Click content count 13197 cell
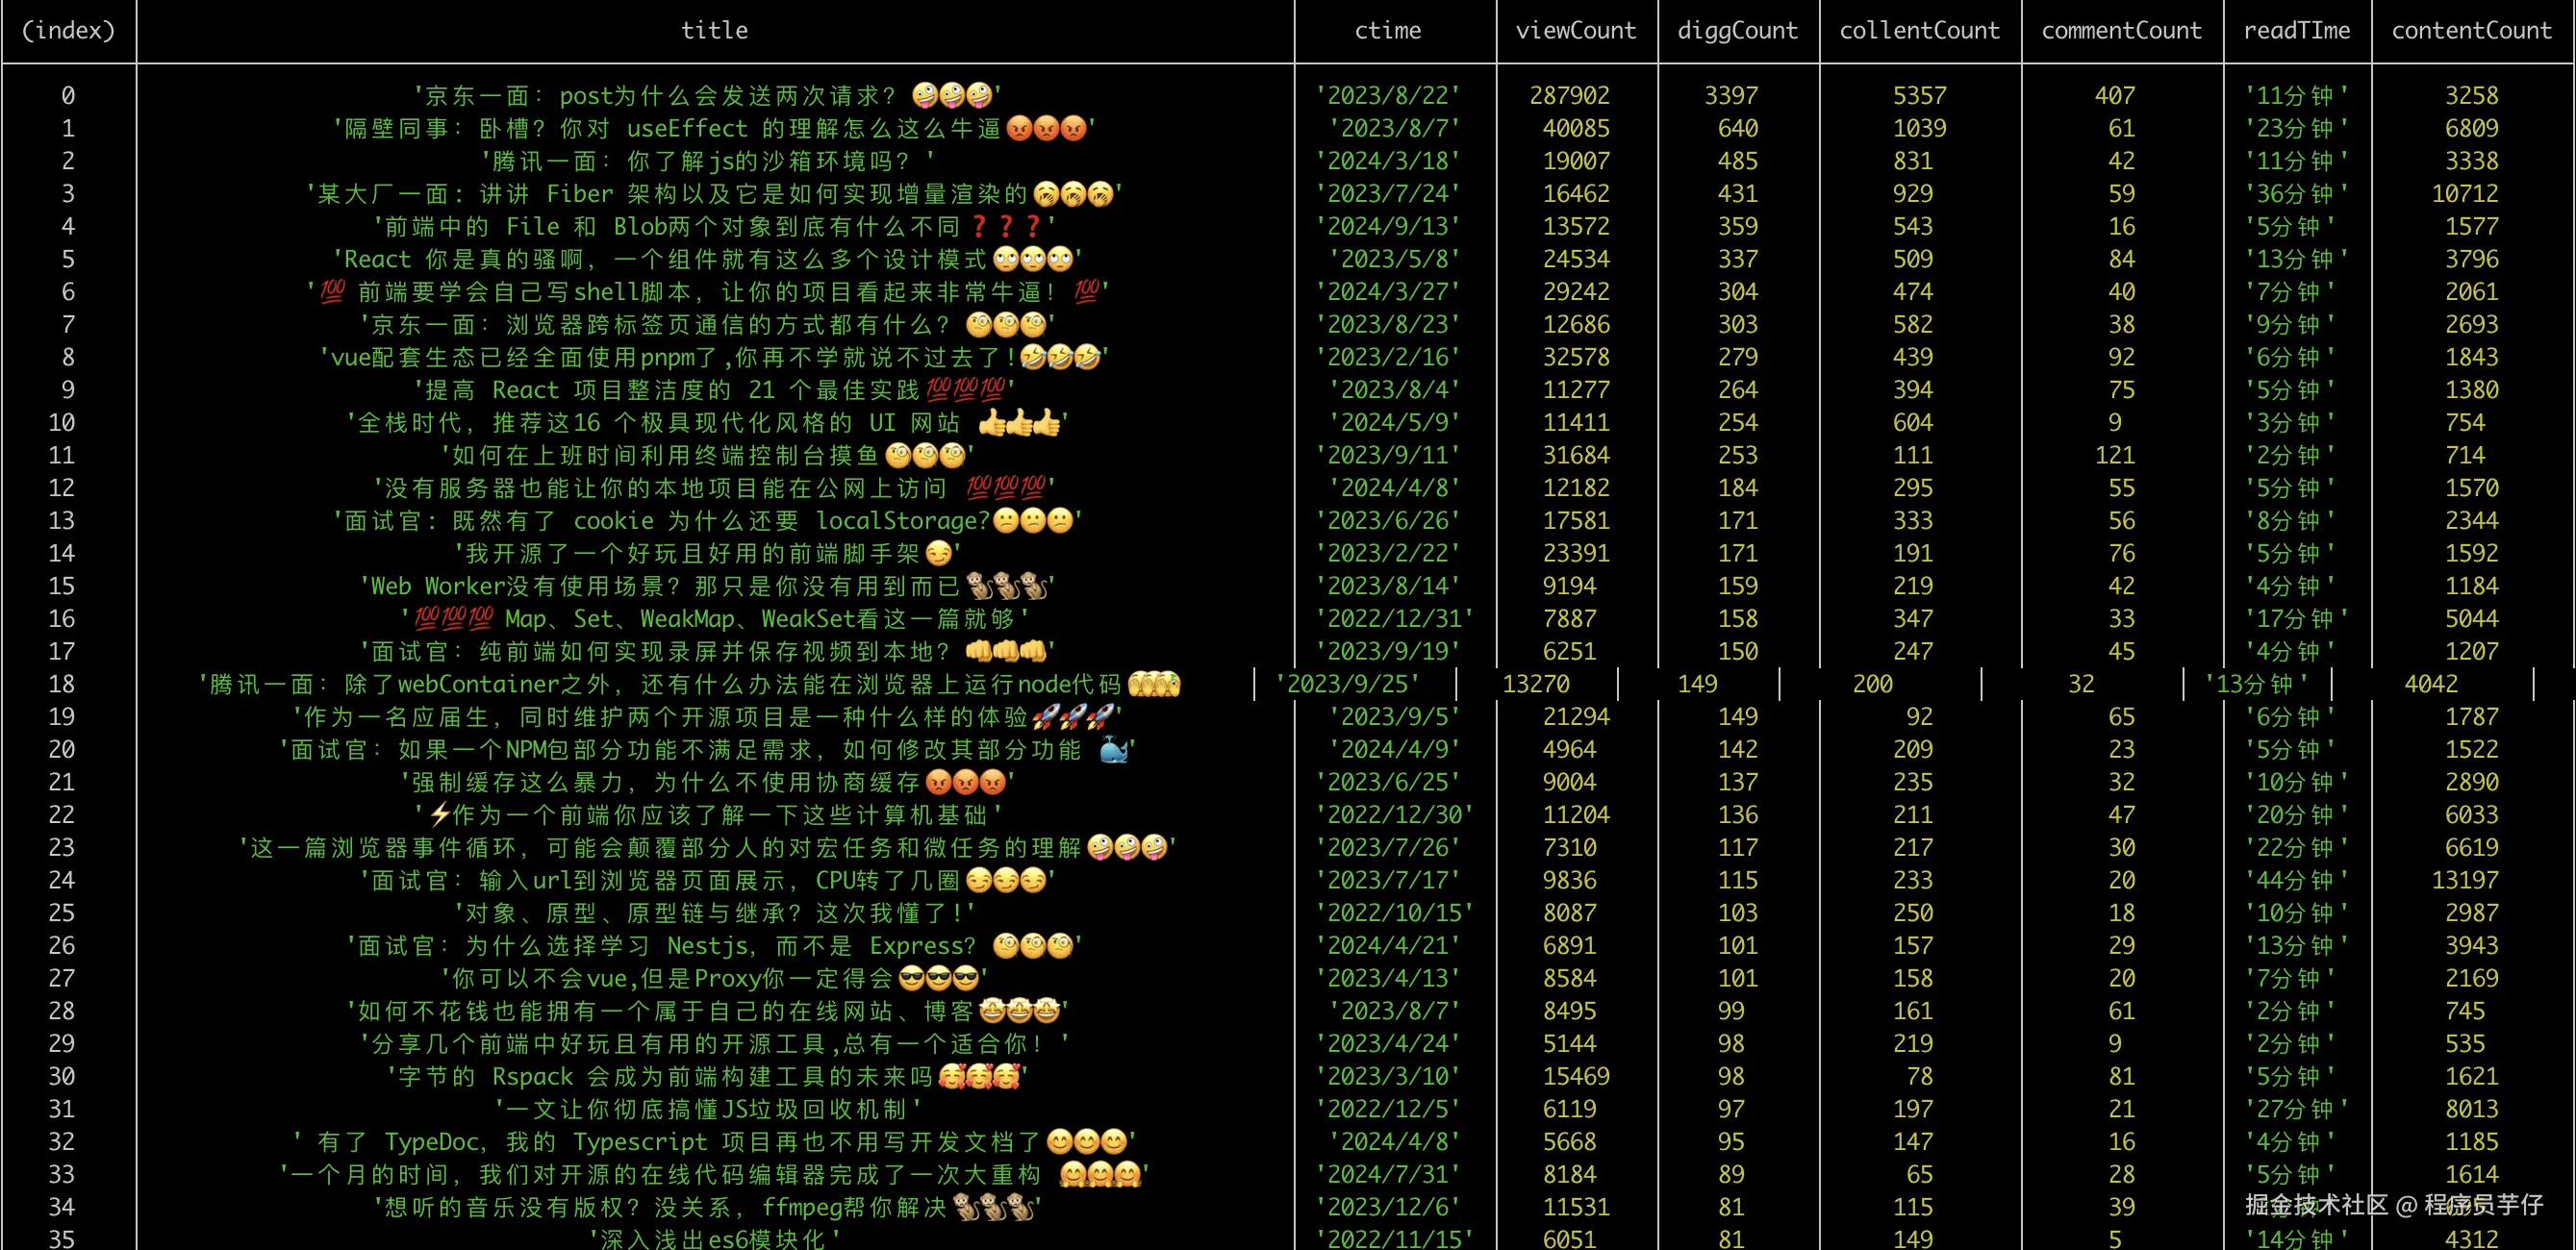The width and height of the screenshot is (2576, 1250). click(2464, 881)
